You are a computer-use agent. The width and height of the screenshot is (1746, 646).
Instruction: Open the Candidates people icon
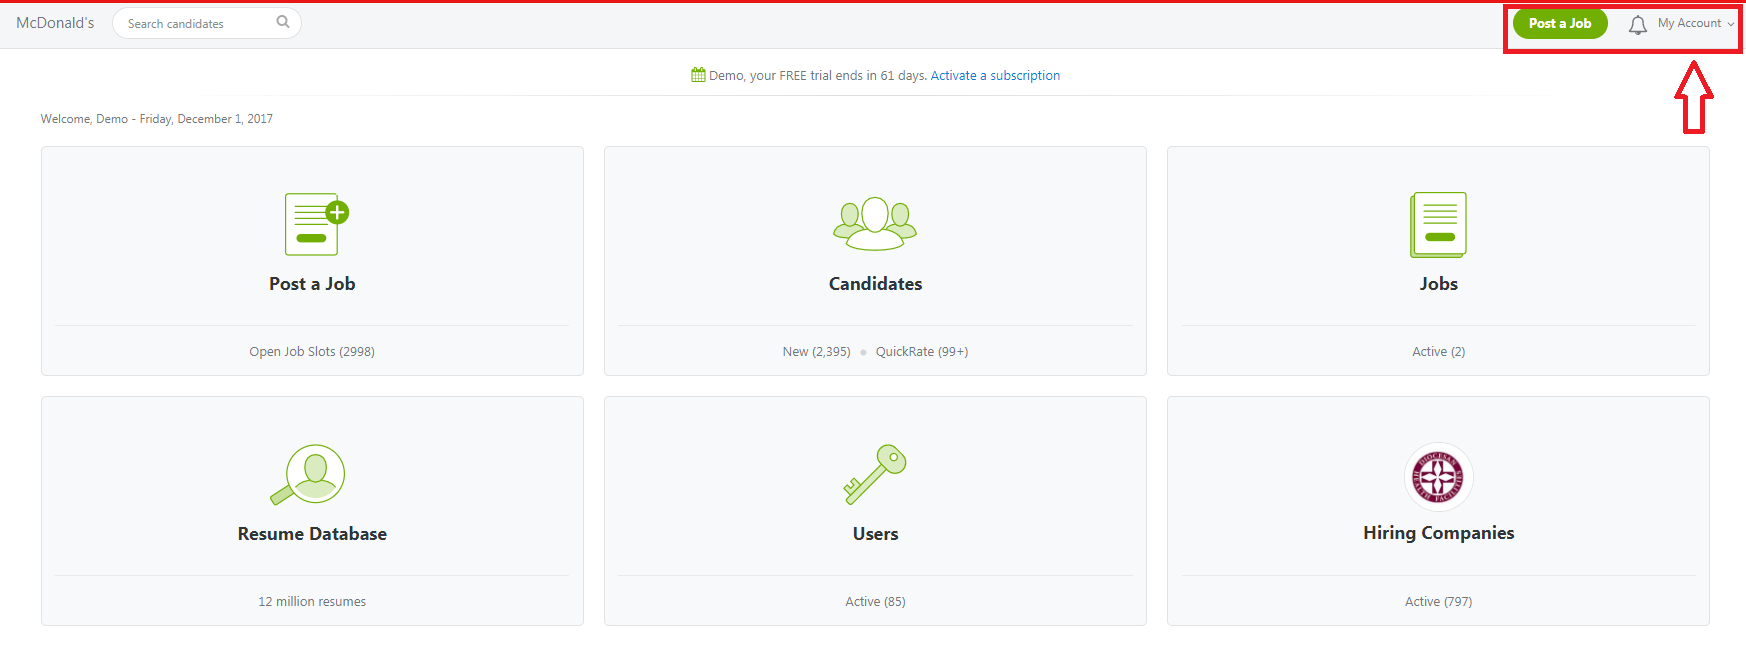click(x=875, y=223)
